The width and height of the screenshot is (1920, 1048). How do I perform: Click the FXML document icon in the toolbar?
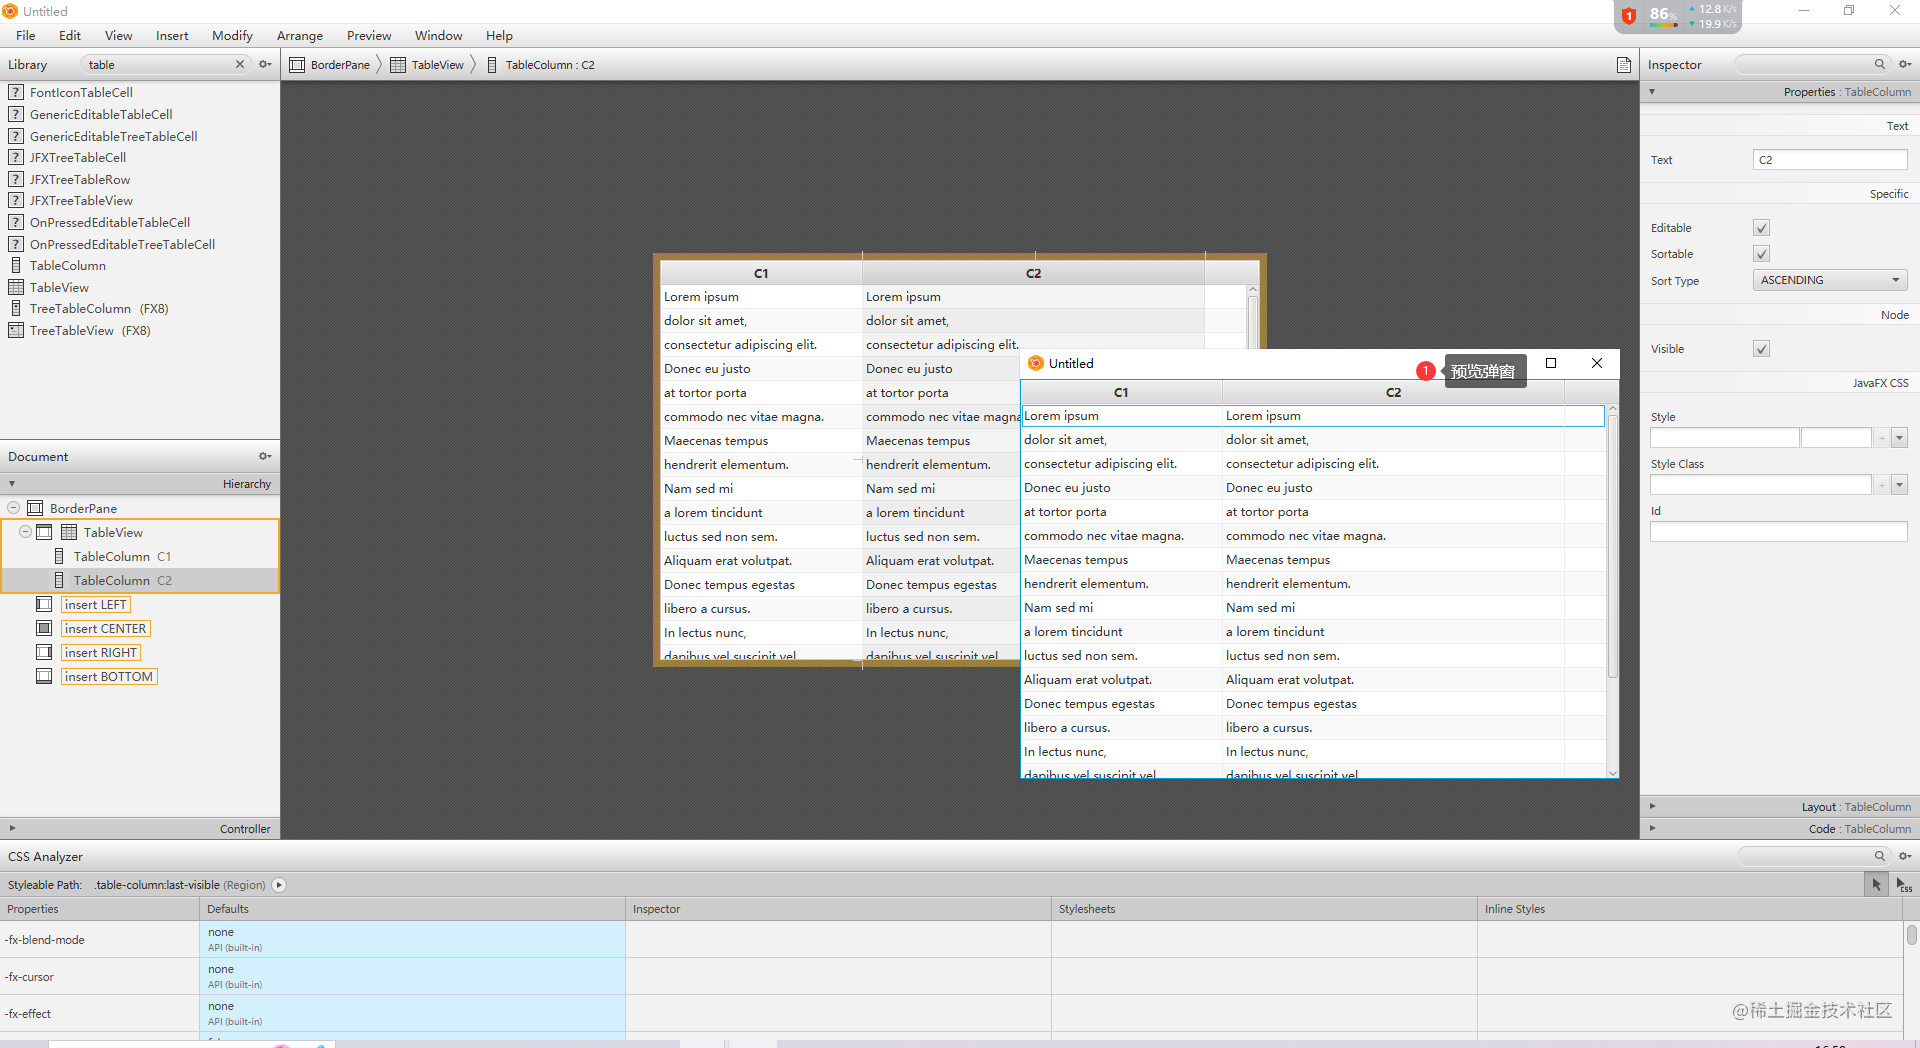tap(1622, 64)
